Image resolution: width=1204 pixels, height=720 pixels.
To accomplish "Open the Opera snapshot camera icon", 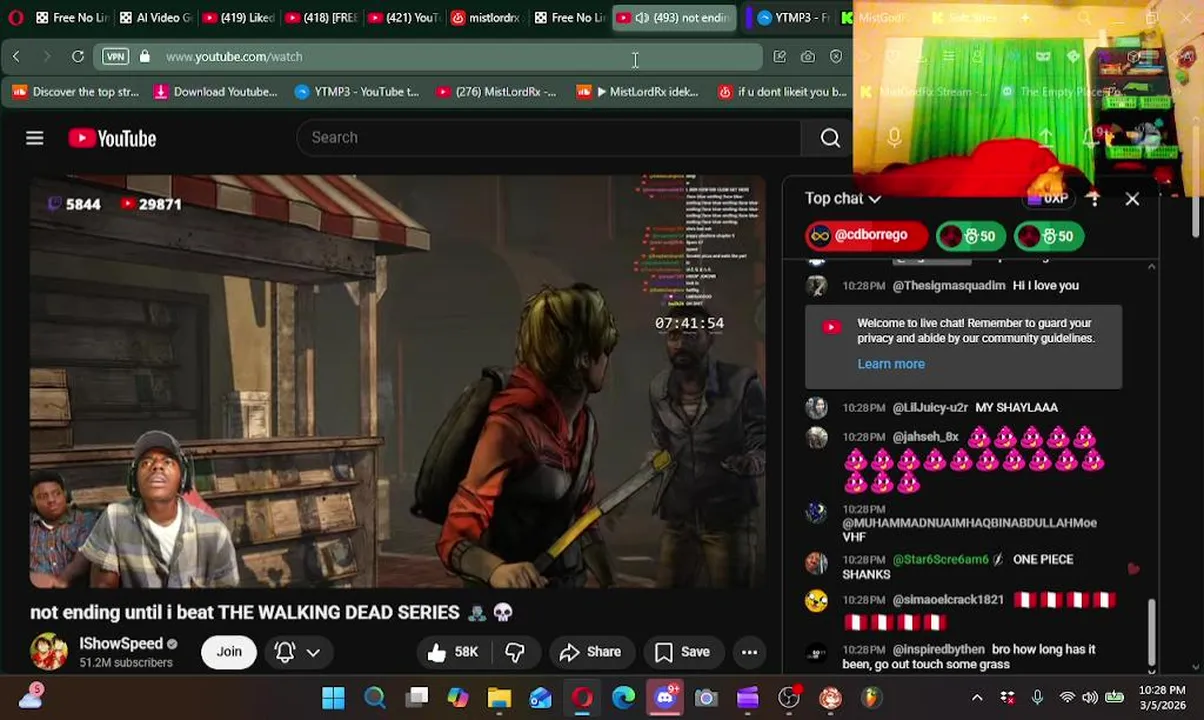I will pyautogui.click(x=808, y=57).
